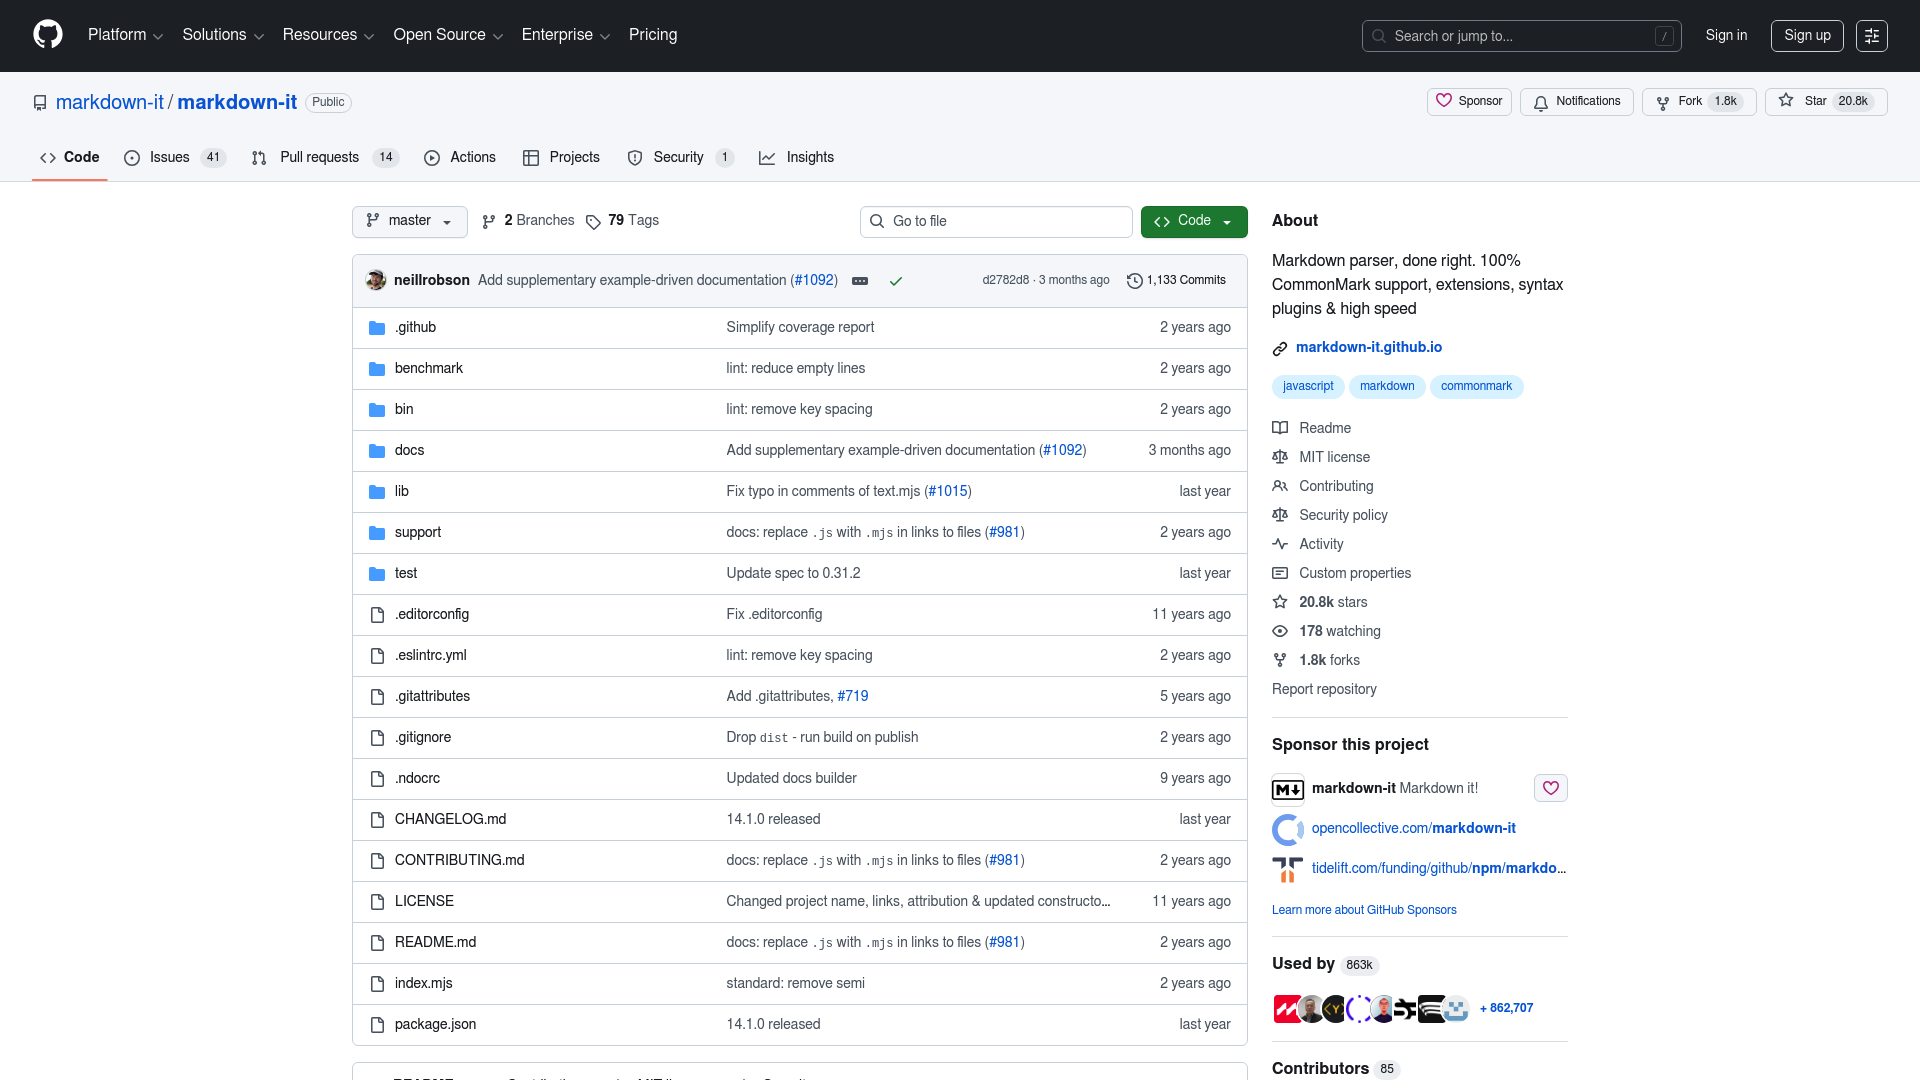Click the commit history clock icon

[1134, 281]
